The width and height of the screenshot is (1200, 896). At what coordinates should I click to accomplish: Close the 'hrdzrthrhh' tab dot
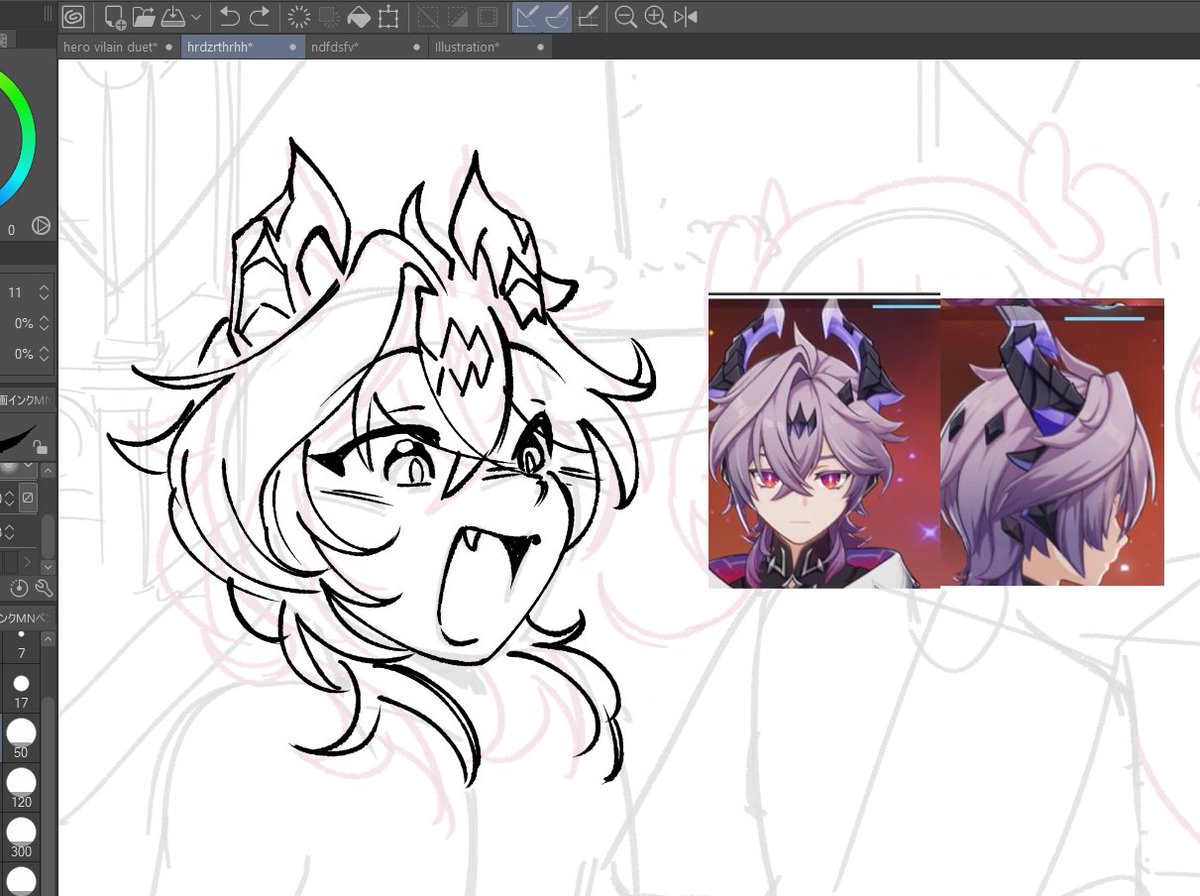coord(293,47)
